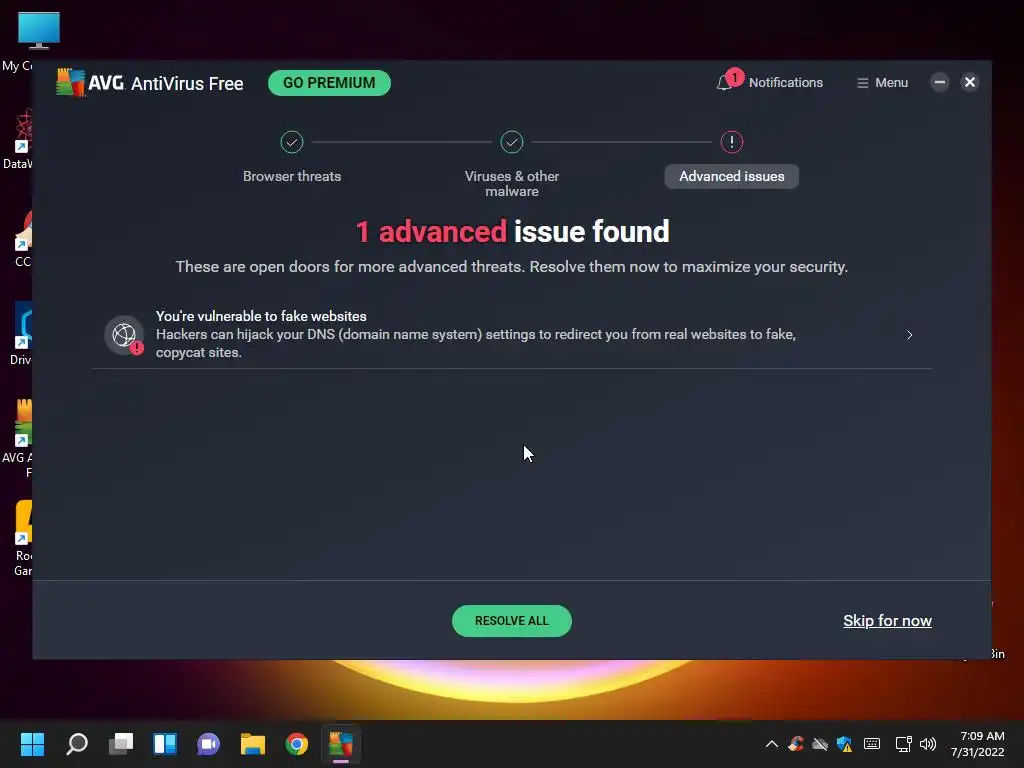Select the Browser threats step checkmark
The height and width of the screenshot is (768, 1024).
click(292, 142)
